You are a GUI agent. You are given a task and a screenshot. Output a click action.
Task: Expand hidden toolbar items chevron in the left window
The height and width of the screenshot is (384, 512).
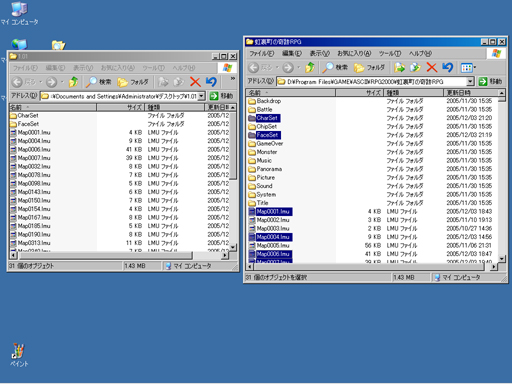coord(233,78)
